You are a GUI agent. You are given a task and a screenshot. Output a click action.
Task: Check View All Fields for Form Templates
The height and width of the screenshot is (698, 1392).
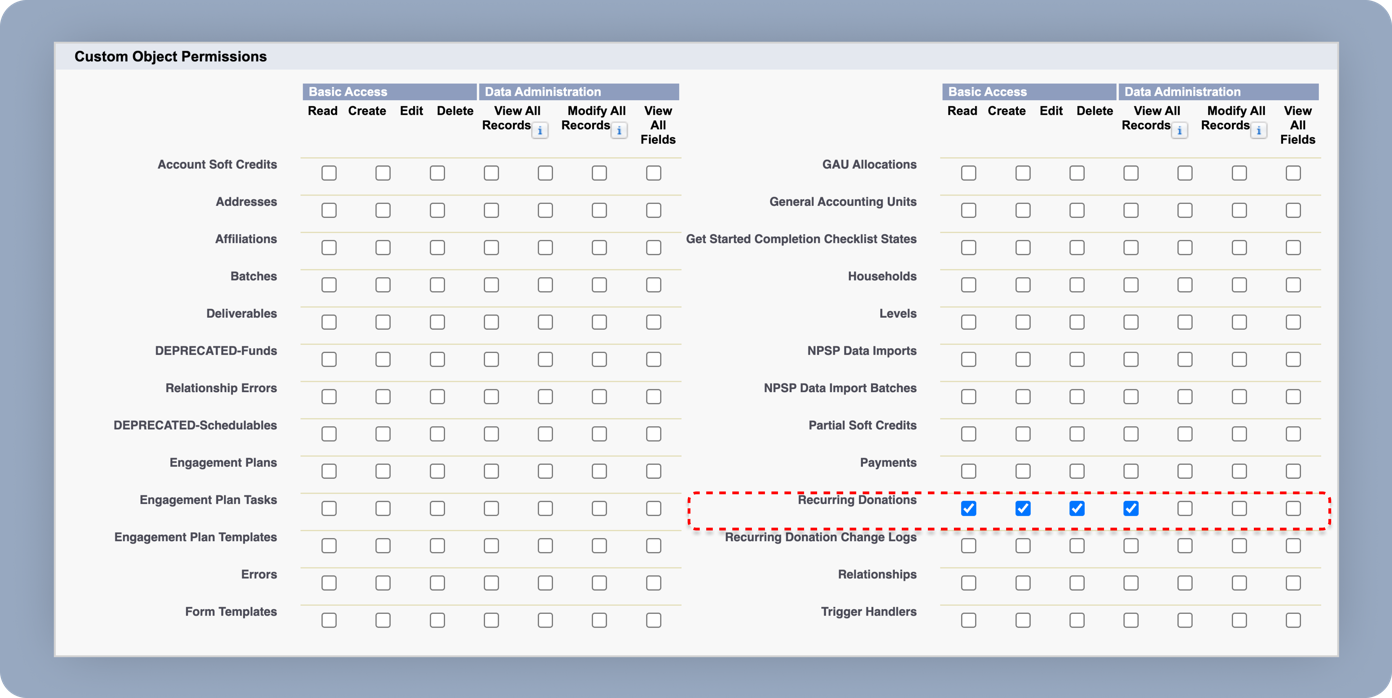click(x=653, y=620)
